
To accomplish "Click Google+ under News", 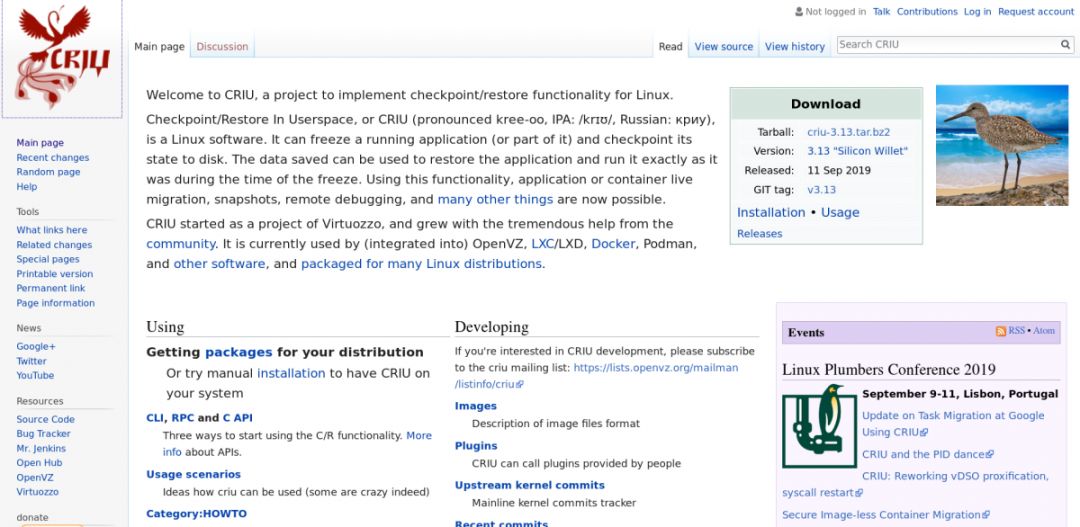I will click(36, 347).
